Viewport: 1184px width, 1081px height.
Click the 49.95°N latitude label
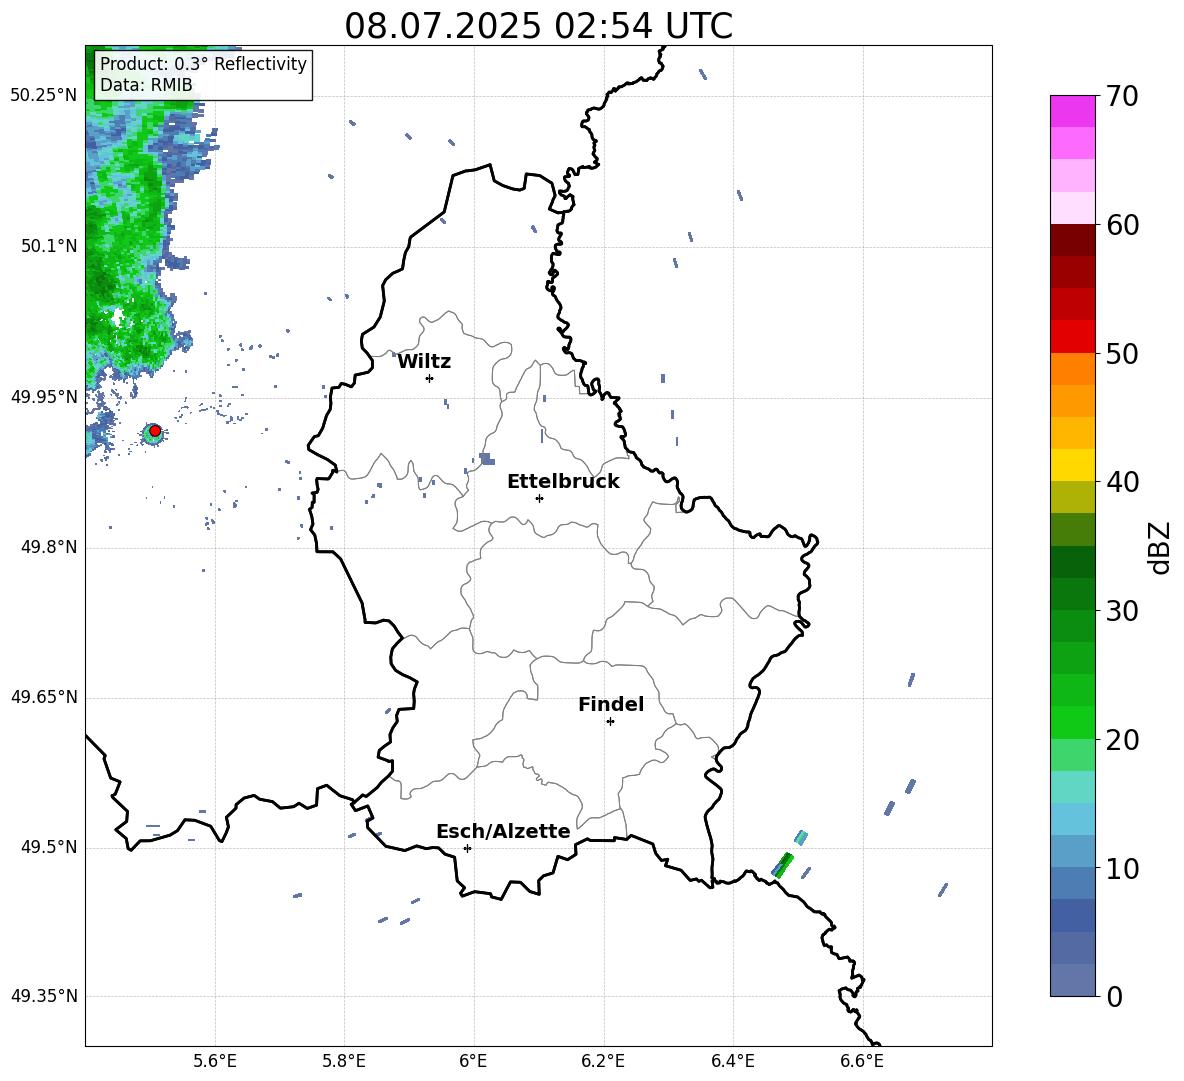tap(44, 397)
